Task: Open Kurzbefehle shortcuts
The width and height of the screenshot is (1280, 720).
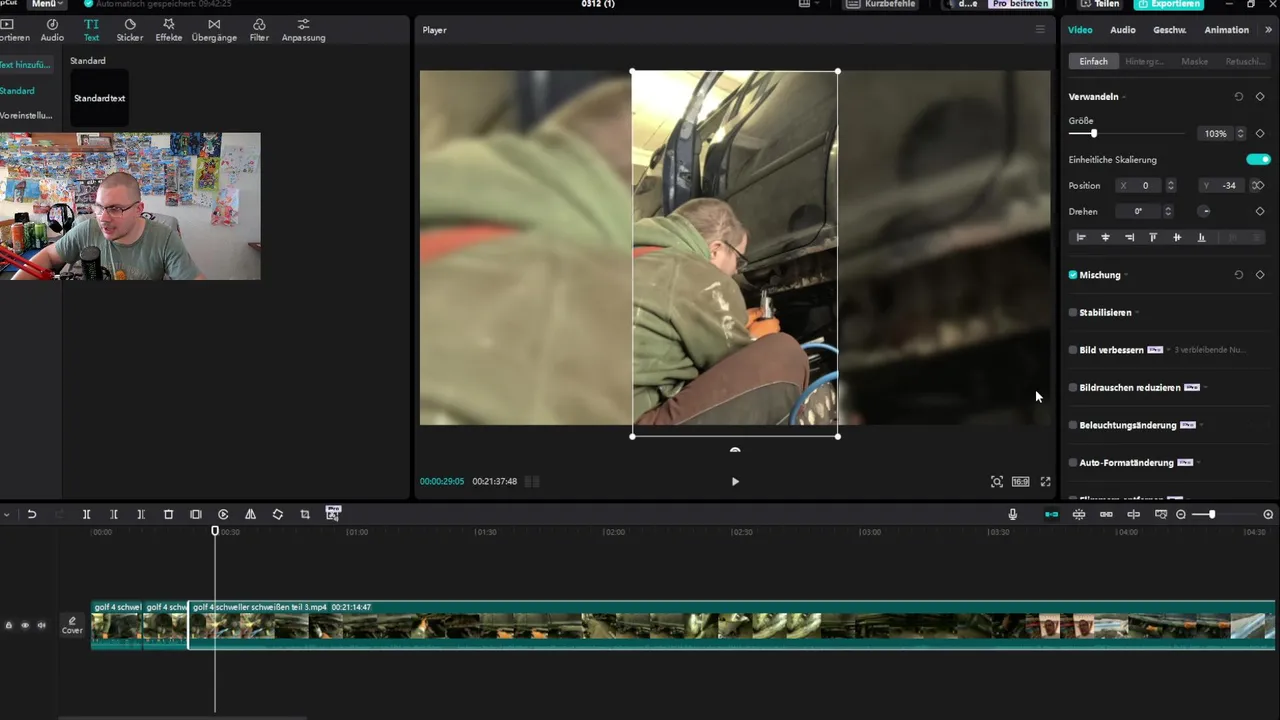Action: click(x=881, y=4)
